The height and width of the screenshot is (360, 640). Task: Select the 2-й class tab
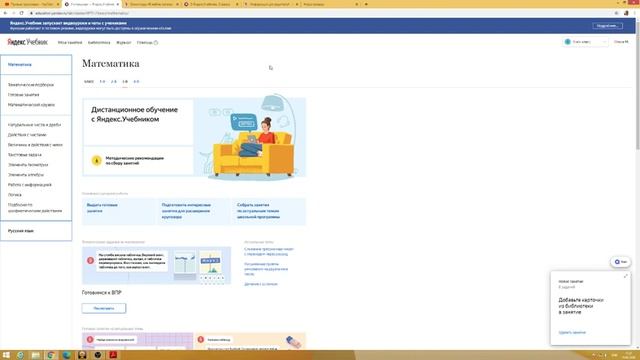[x=113, y=82]
